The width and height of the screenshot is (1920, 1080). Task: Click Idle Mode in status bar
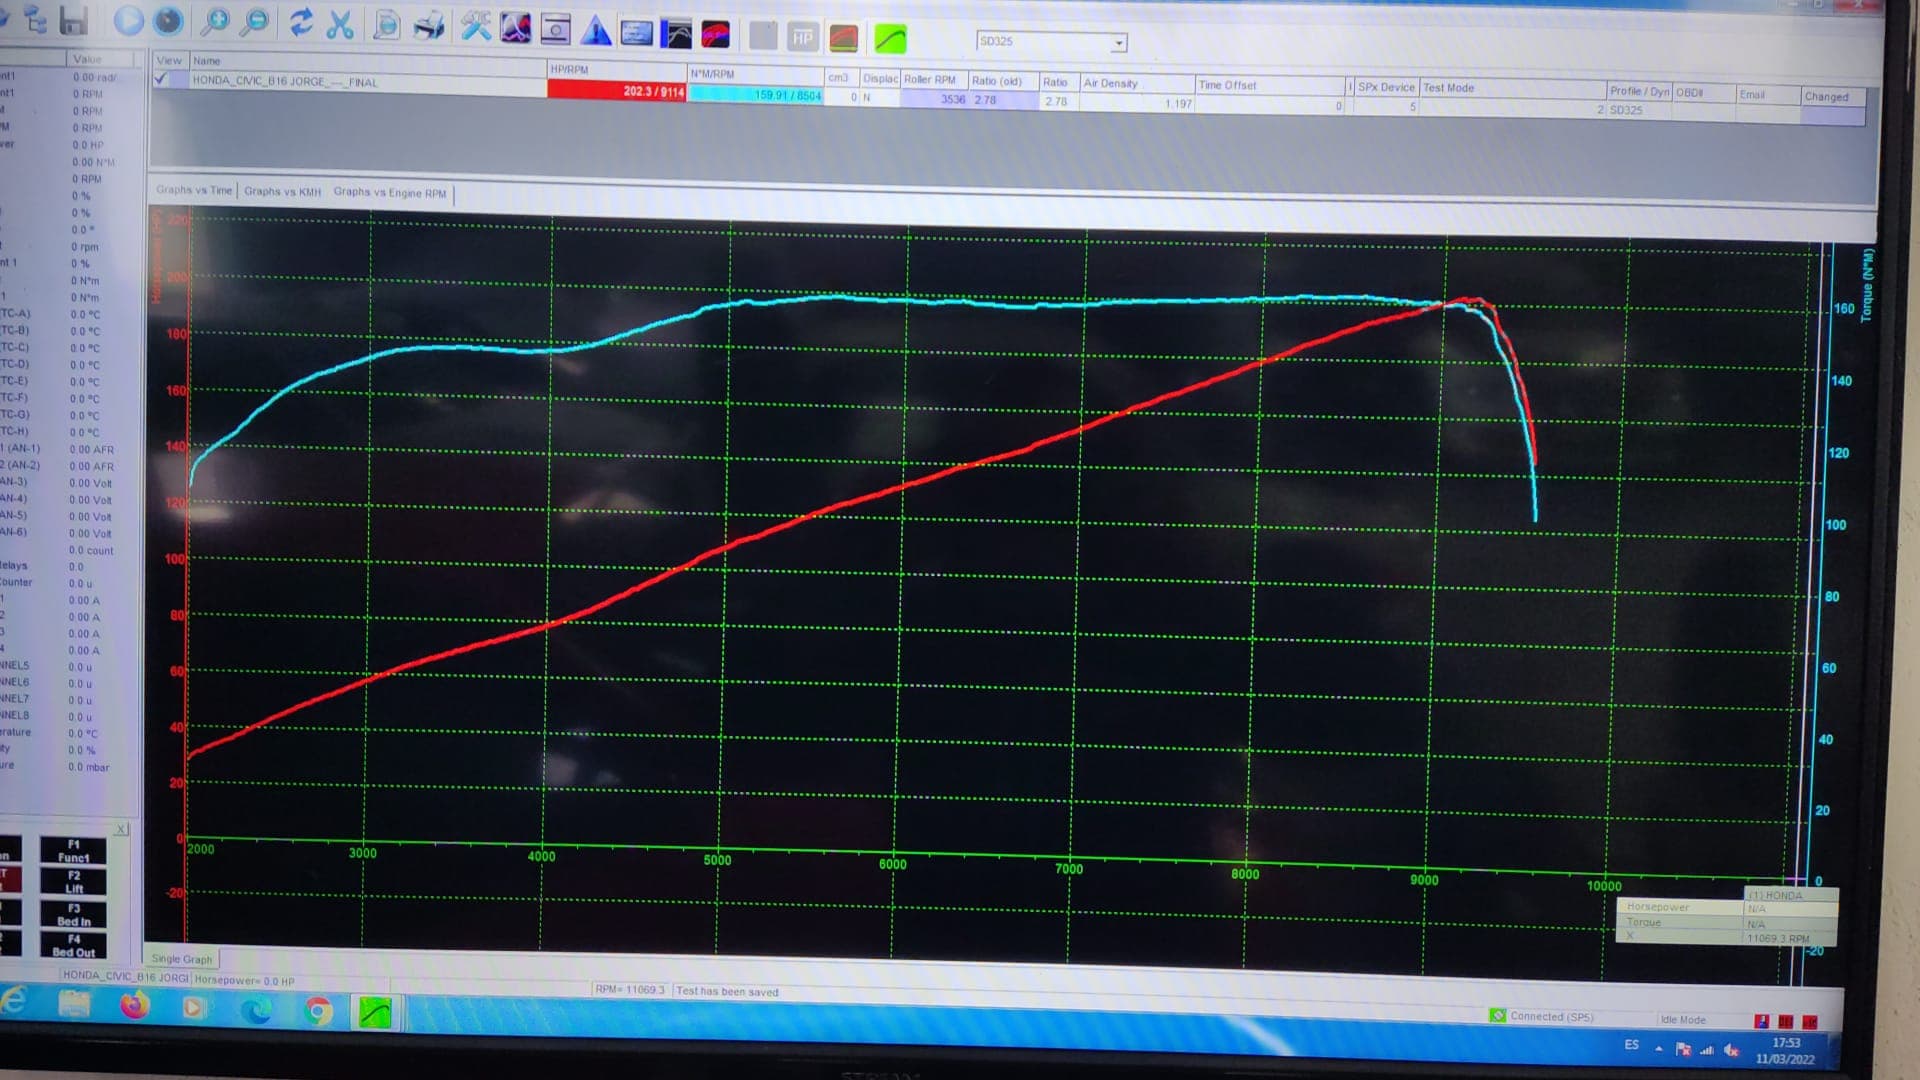(x=1683, y=1020)
